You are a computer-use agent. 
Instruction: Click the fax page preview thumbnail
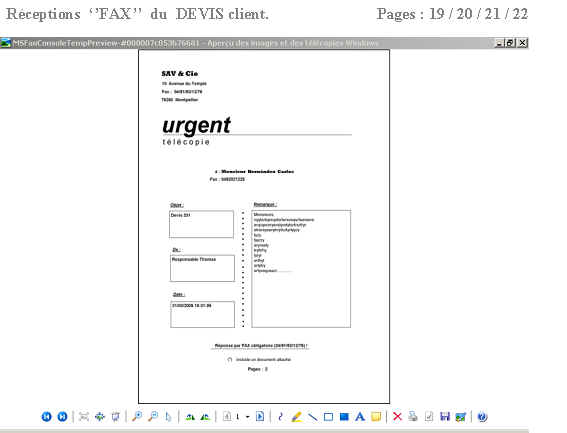[x=264, y=226]
